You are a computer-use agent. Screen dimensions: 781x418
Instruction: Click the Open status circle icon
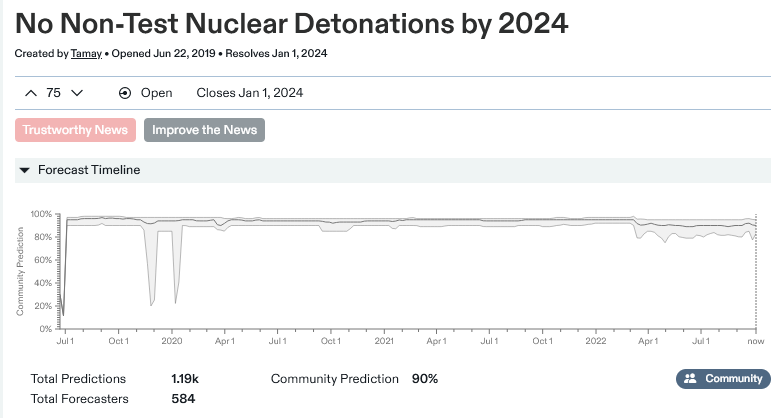point(125,93)
